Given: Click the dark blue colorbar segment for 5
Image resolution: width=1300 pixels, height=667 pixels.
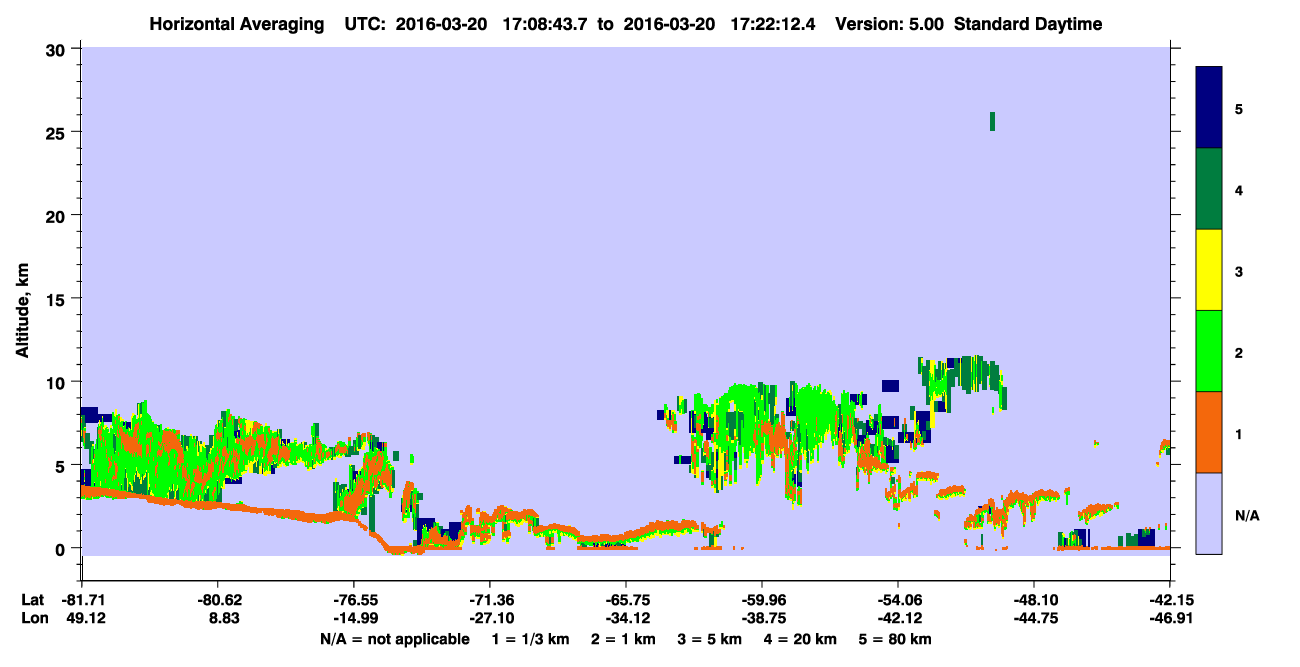Looking at the screenshot, I should pos(1209,108).
